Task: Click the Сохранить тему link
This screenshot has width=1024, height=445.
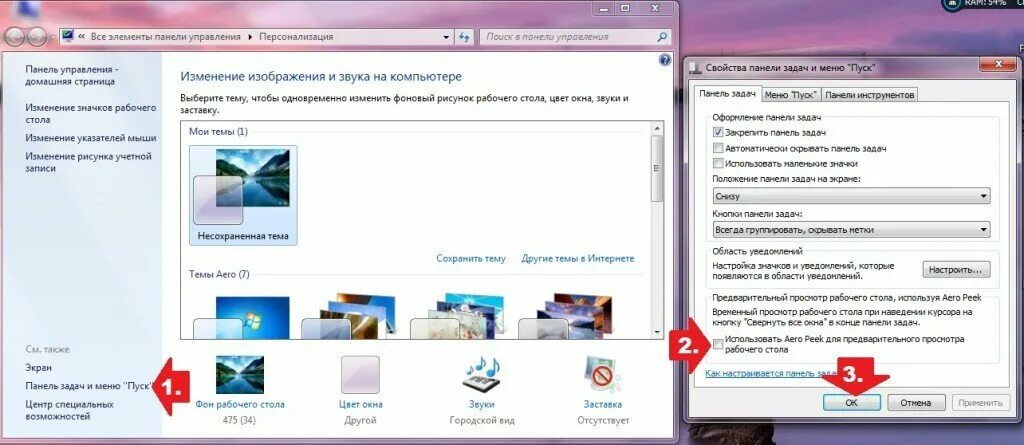Action: pyautogui.click(x=471, y=258)
